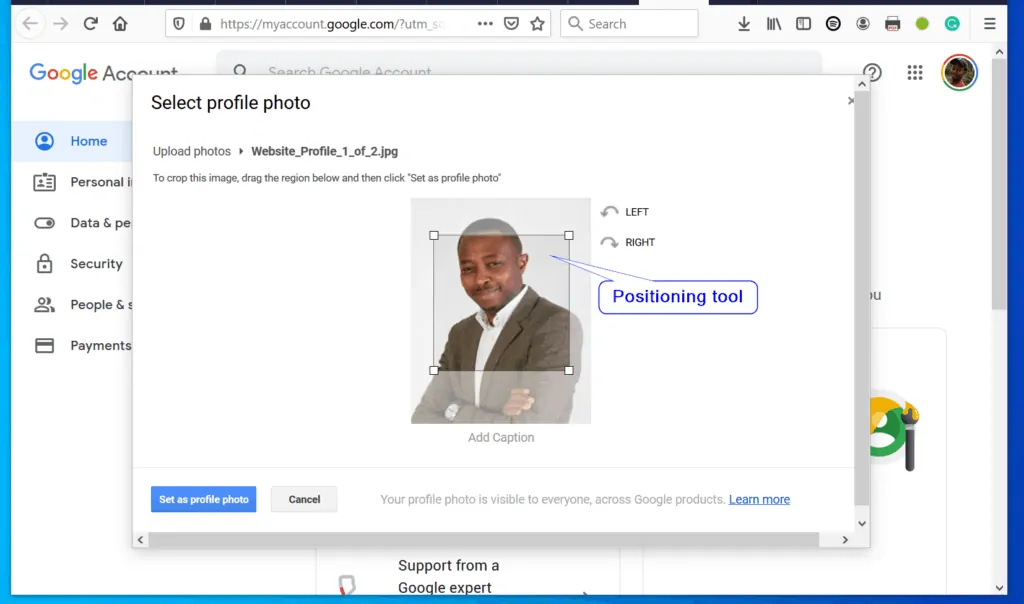
Task: Rotate the photo right
Action: [x=626, y=242]
